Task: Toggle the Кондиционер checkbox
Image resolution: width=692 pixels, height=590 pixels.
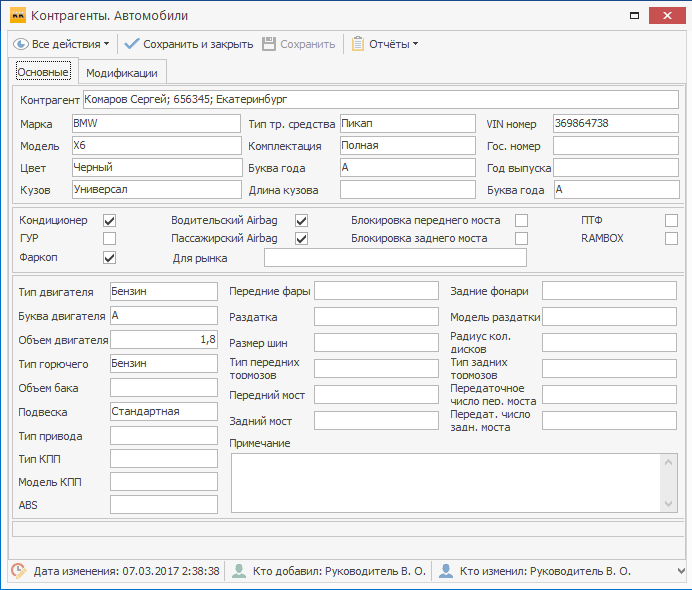Action: (x=109, y=221)
